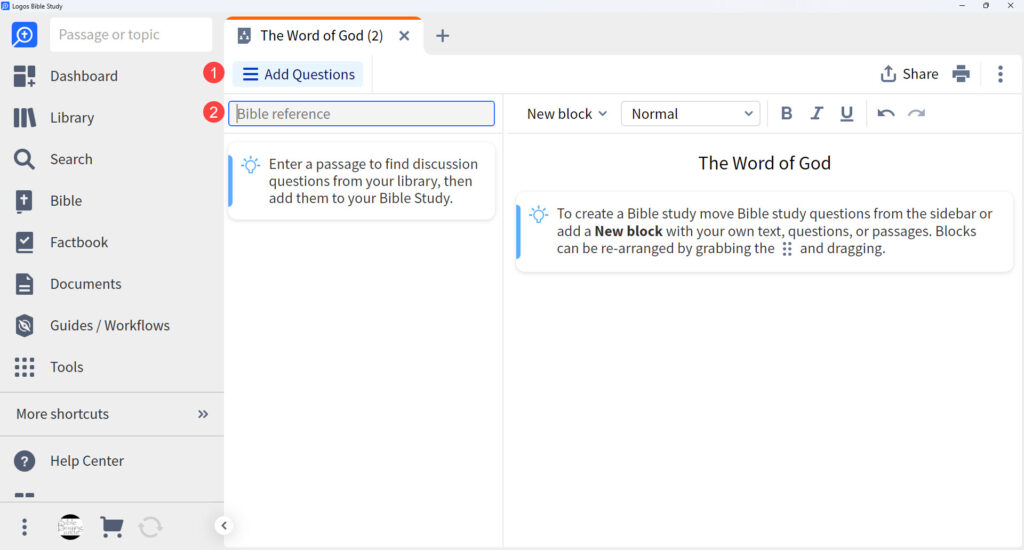Click the Logos home search icon
1024x550 pixels.
(24, 35)
